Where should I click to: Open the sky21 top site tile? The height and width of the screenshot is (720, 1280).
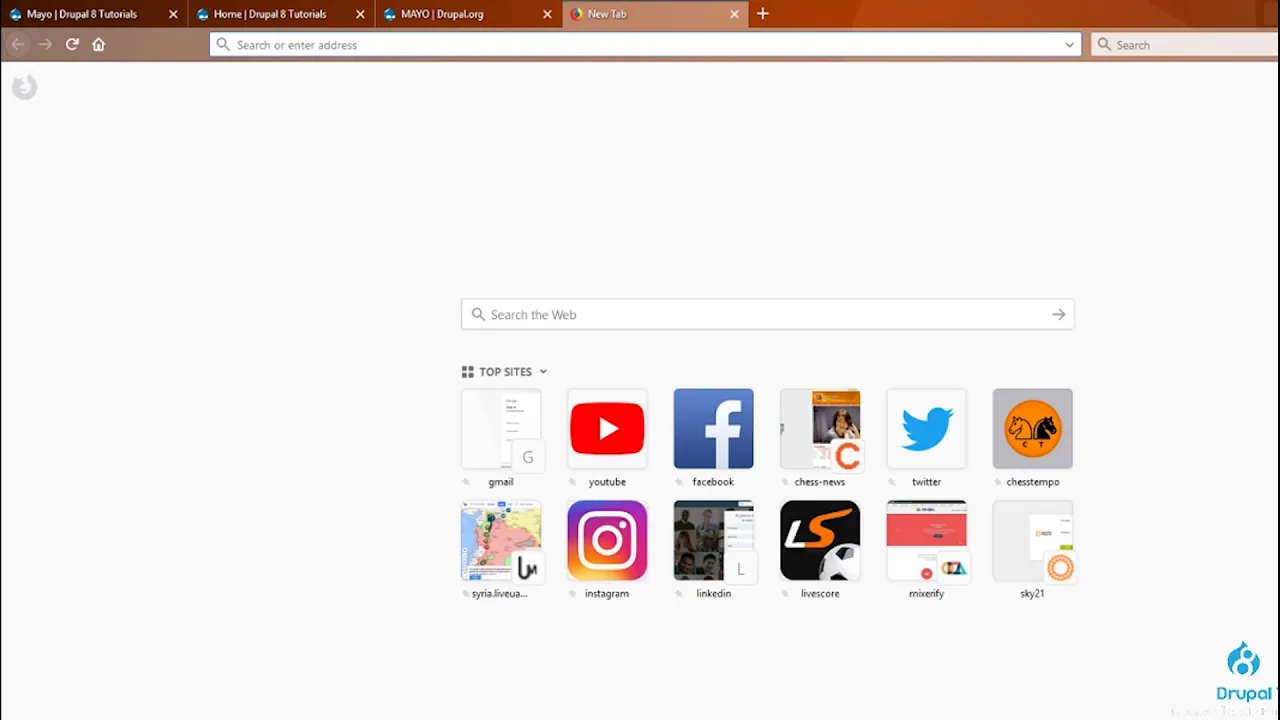1032,540
